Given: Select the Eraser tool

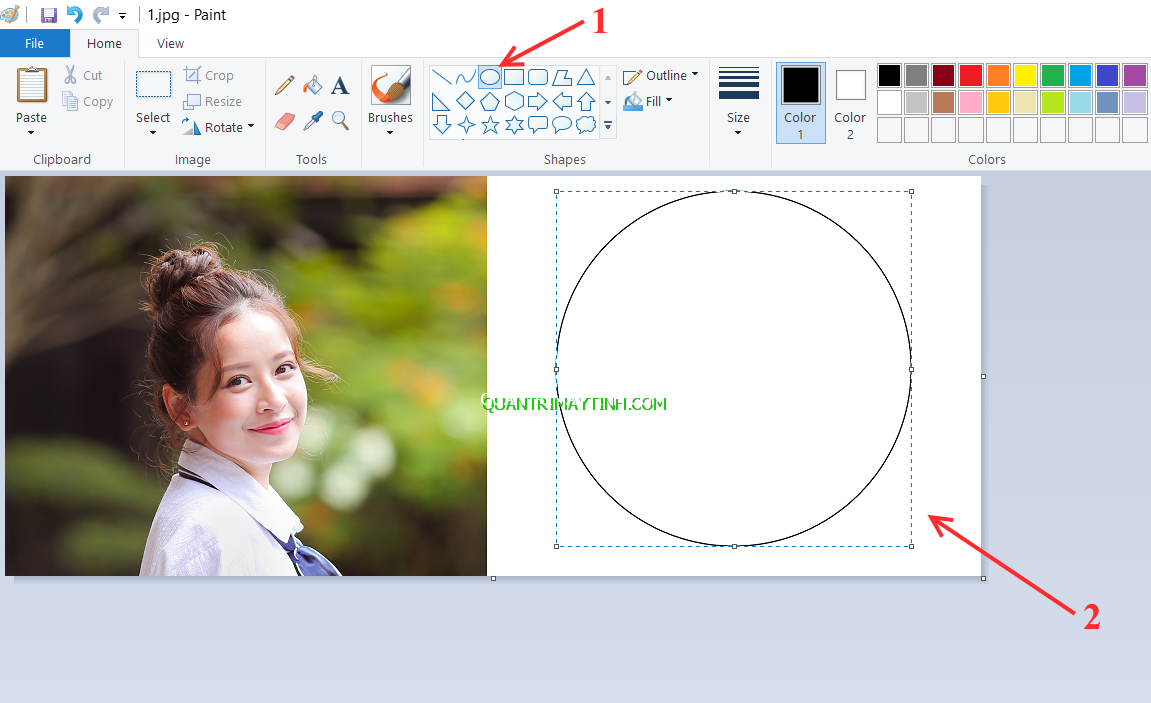Looking at the screenshot, I should point(285,120).
